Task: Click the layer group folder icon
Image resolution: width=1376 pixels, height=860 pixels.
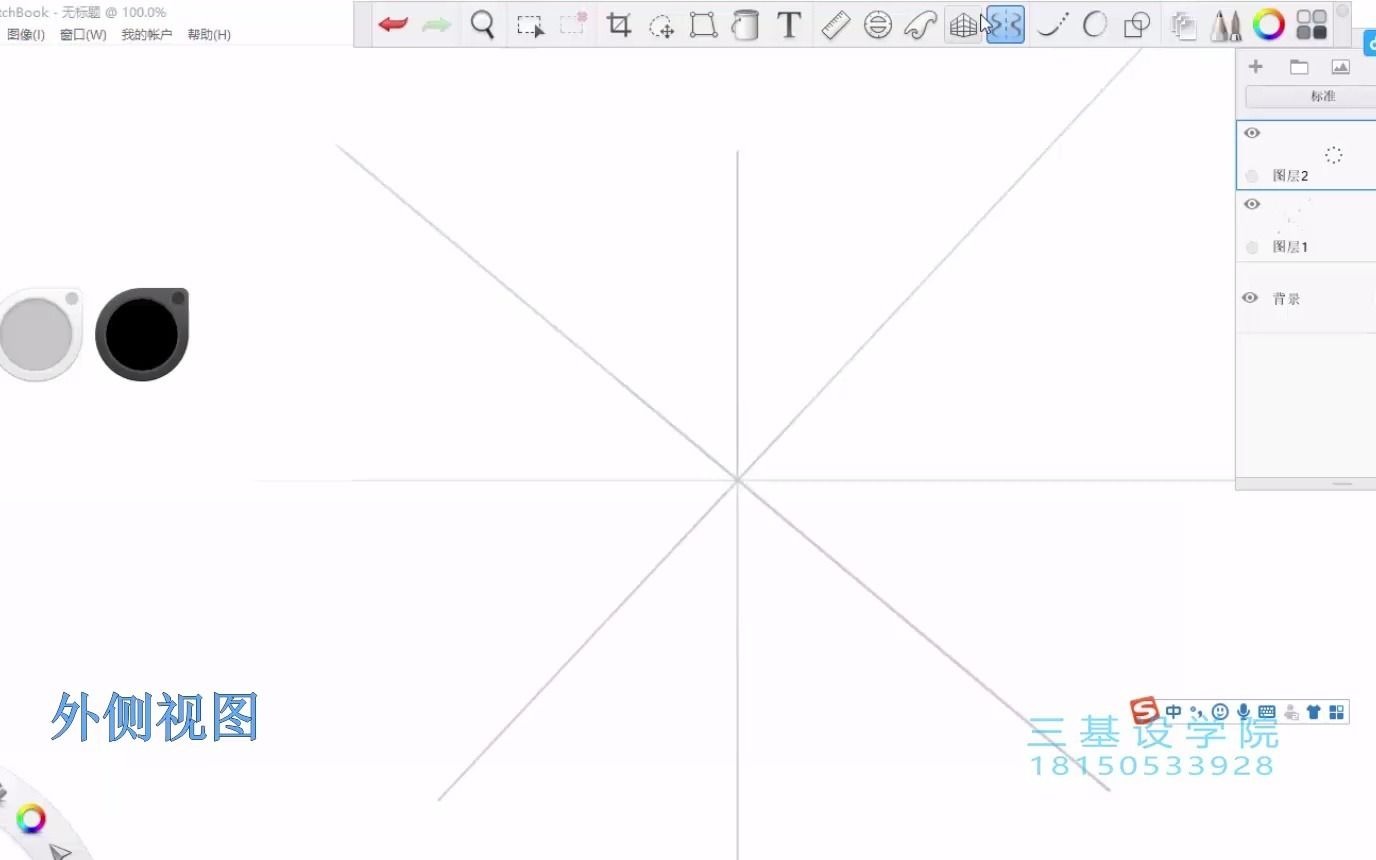Action: click(x=1299, y=67)
